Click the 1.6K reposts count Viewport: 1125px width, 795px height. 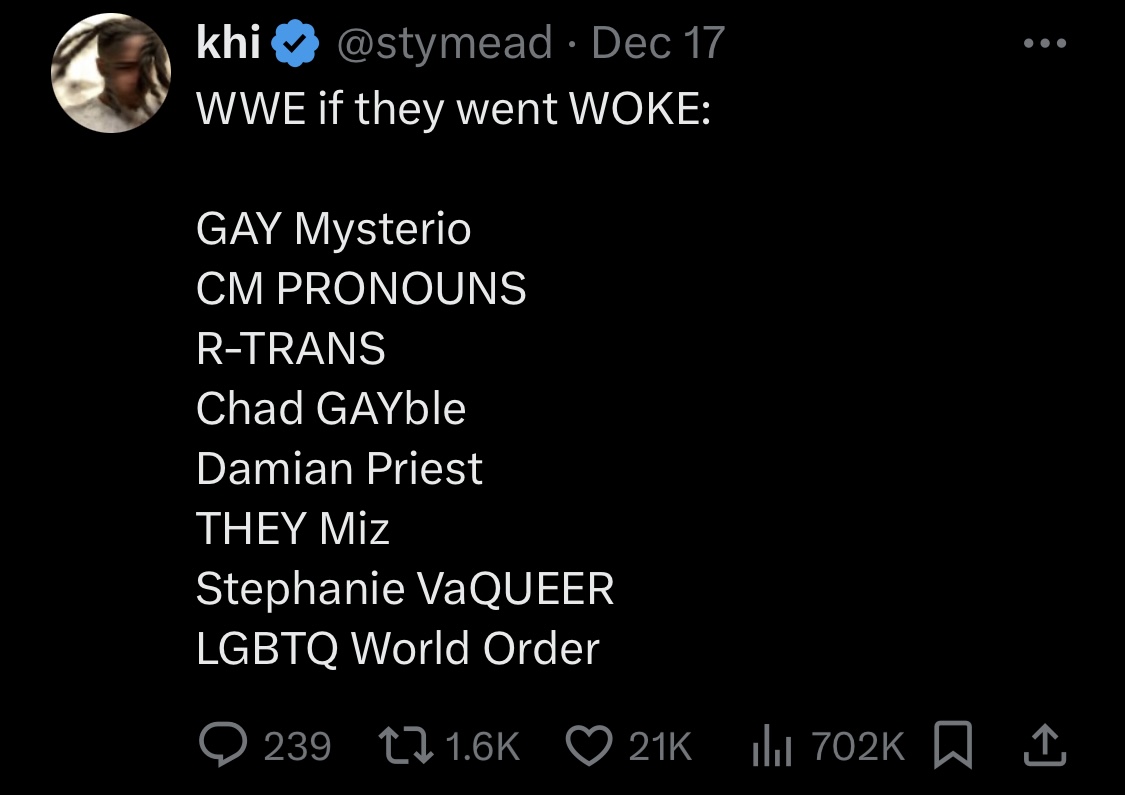479,746
